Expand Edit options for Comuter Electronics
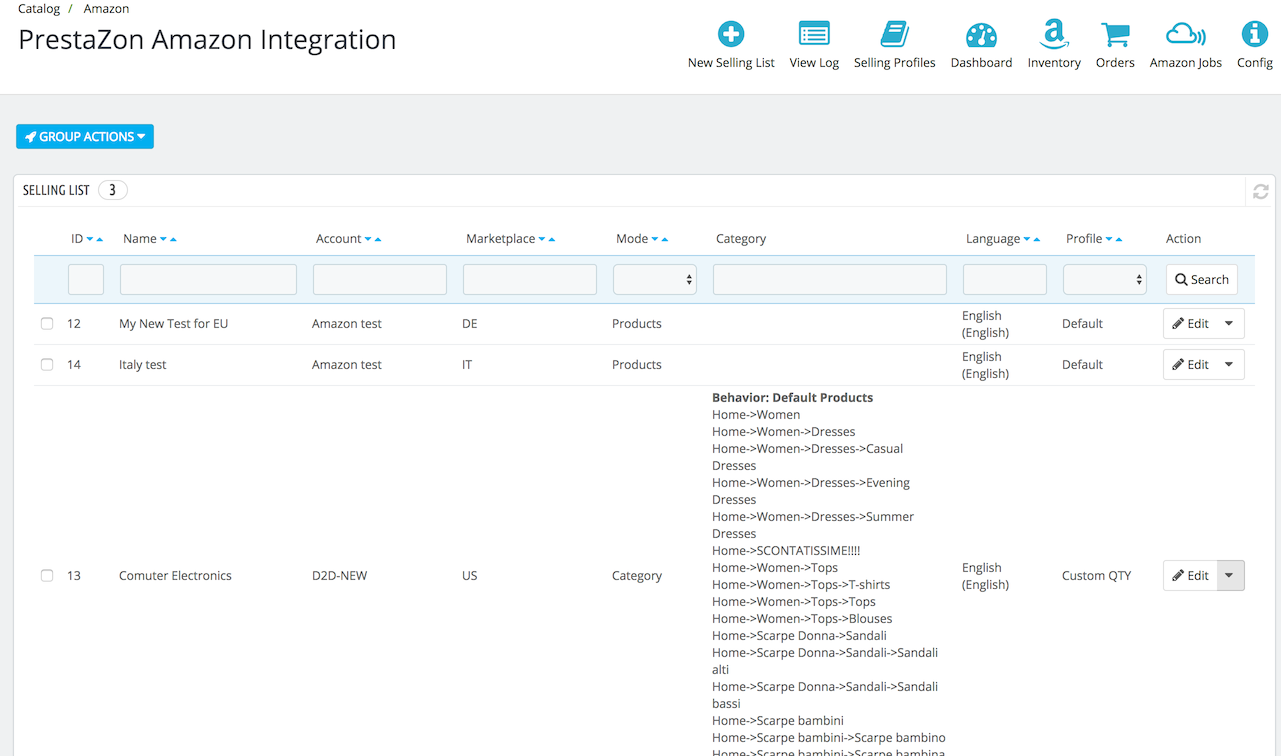The height and width of the screenshot is (756, 1281). (x=1230, y=576)
